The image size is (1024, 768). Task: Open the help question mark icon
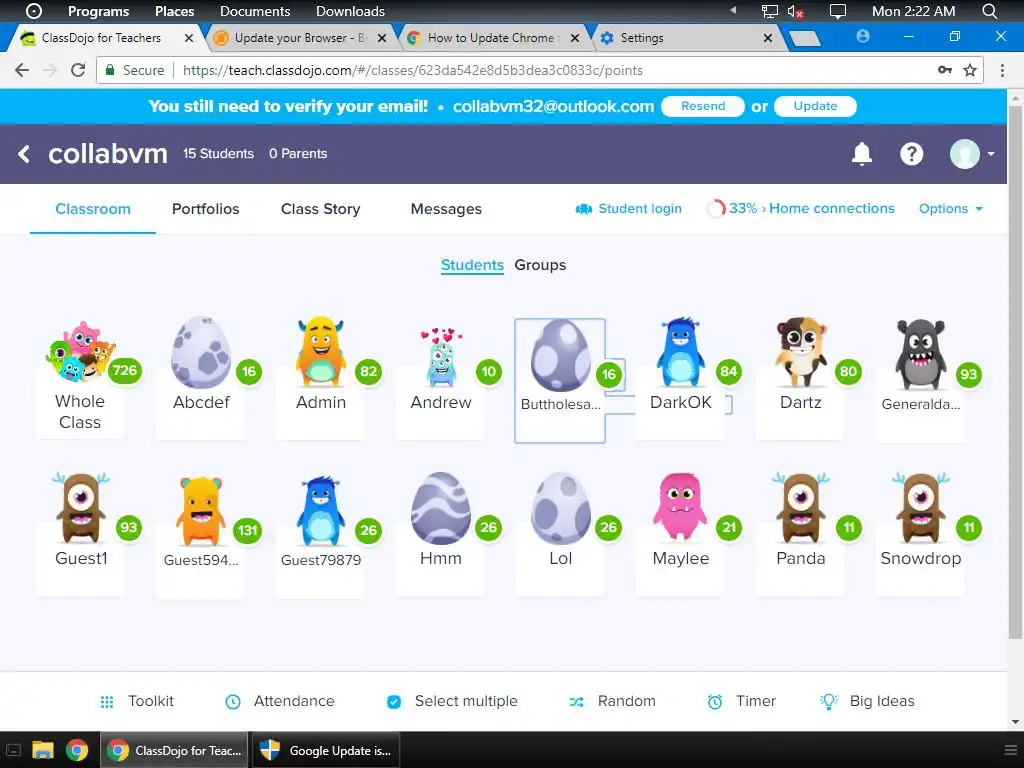(x=912, y=154)
